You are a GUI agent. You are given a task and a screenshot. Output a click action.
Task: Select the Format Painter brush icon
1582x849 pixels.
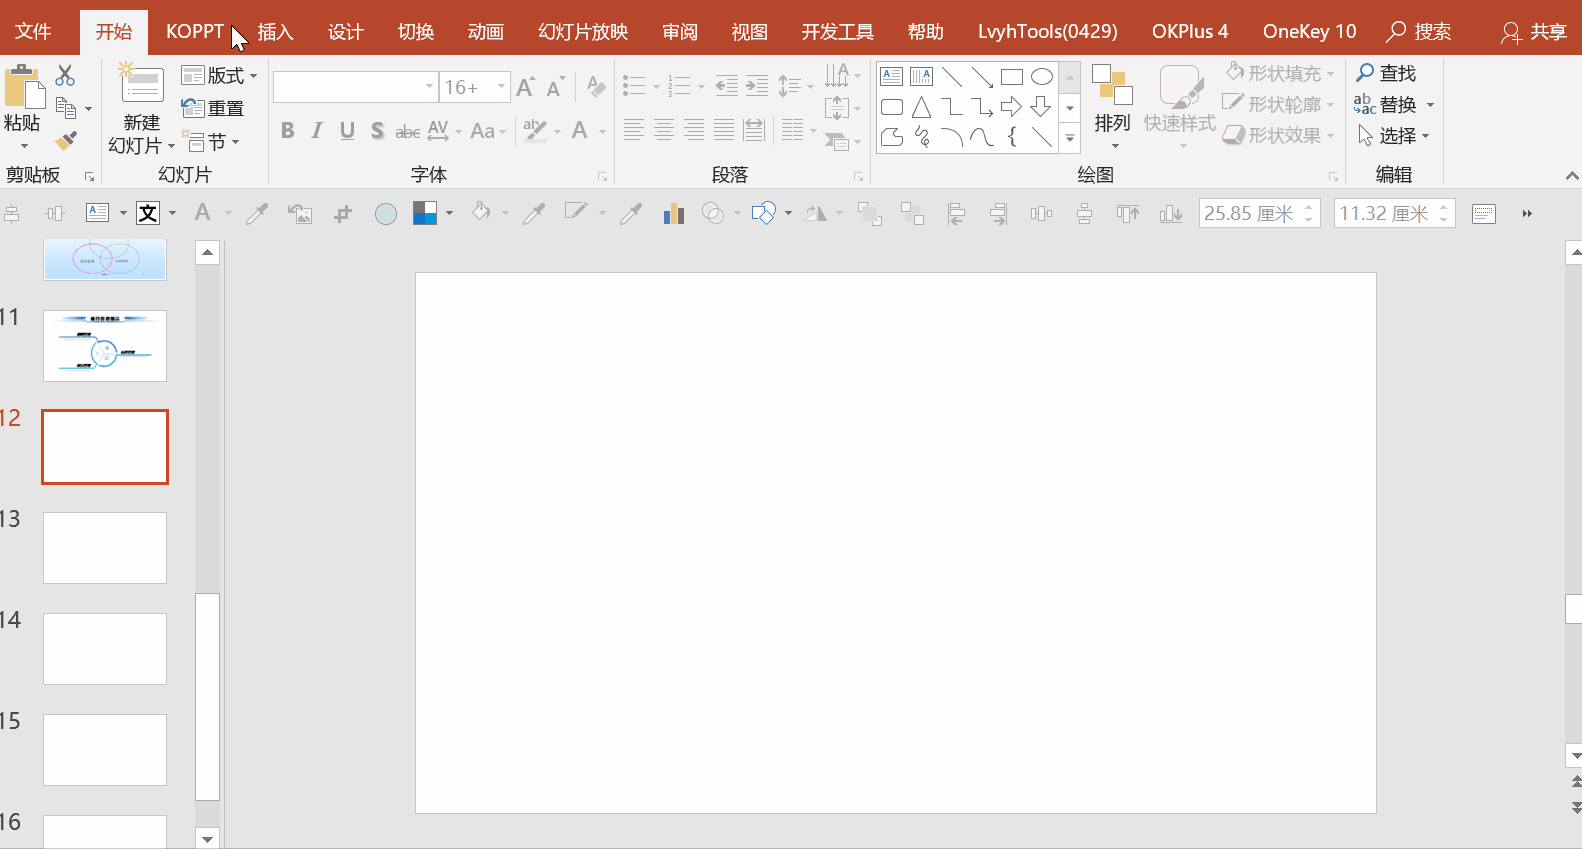tap(66, 140)
